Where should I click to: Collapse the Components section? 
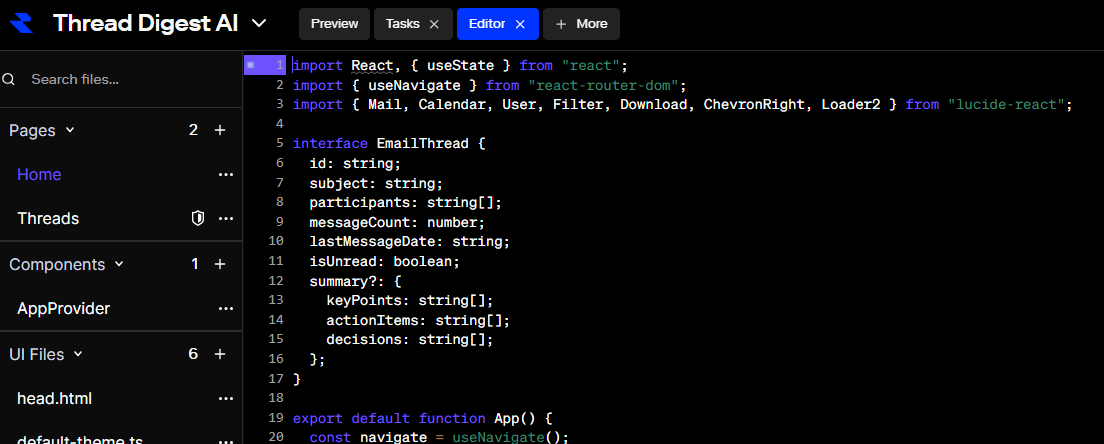tap(119, 264)
